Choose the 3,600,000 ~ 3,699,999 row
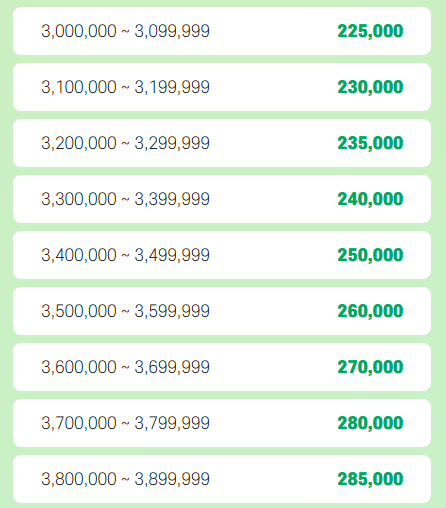446x508 pixels. [x=222, y=367]
